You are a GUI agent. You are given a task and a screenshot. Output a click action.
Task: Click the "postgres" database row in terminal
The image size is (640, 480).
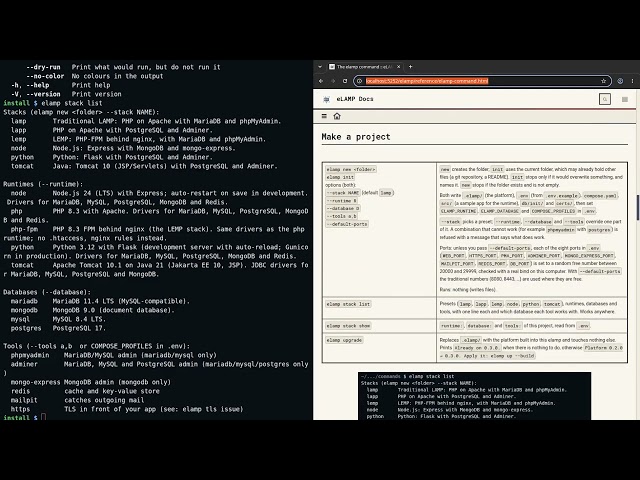pos(58,328)
